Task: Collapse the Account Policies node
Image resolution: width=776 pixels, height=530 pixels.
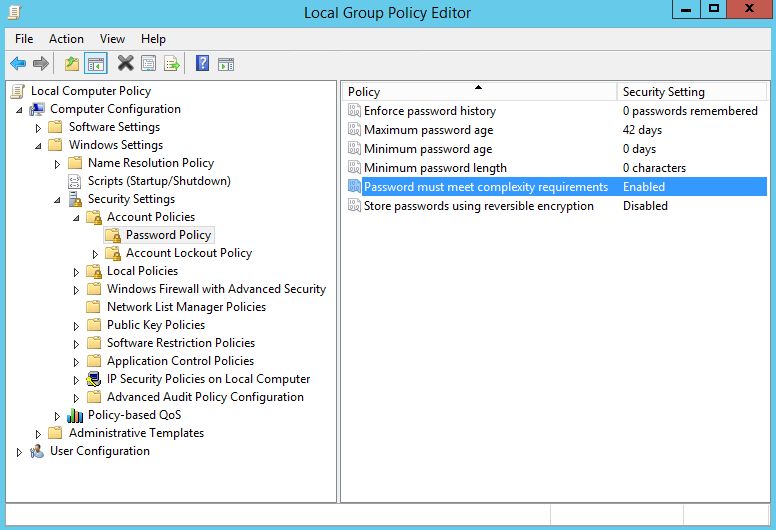Action: click(77, 217)
